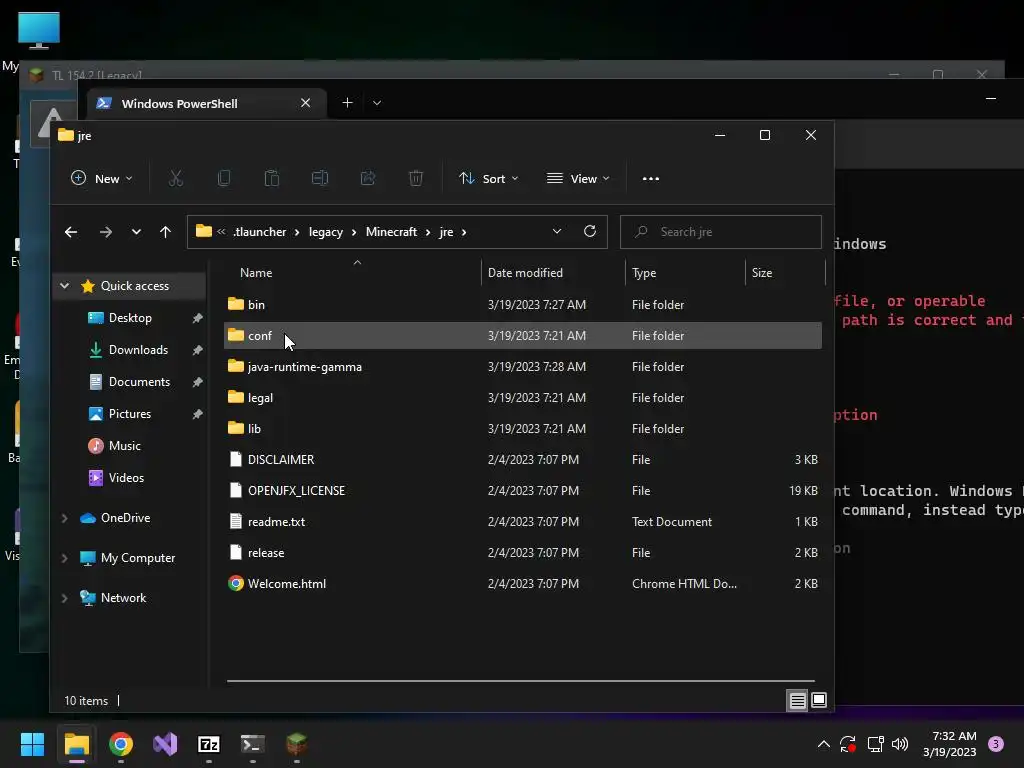Open Google Chrome from taskbar
This screenshot has height=768, width=1024.
coord(121,744)
